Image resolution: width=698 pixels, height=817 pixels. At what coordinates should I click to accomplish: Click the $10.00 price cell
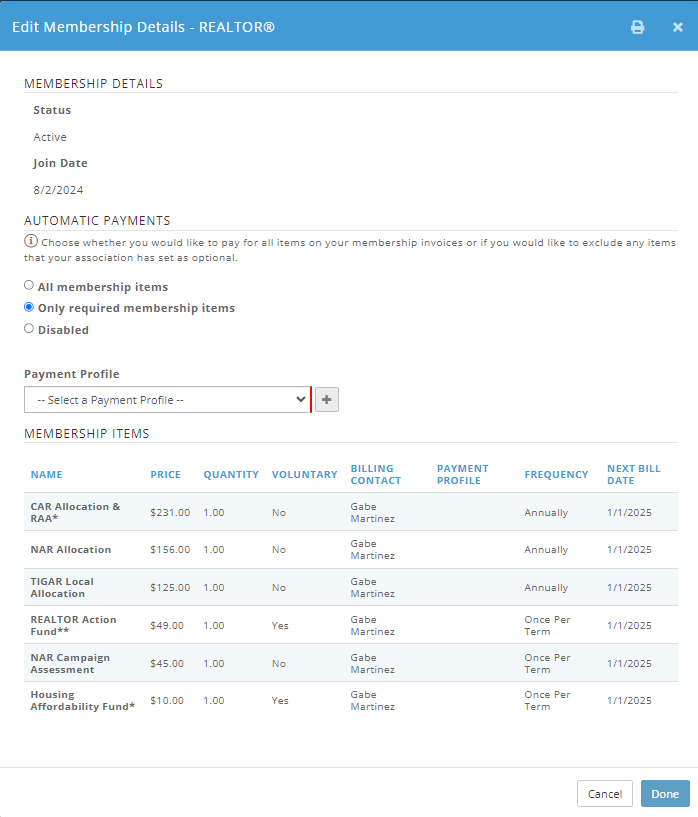[x=167, y=701]
